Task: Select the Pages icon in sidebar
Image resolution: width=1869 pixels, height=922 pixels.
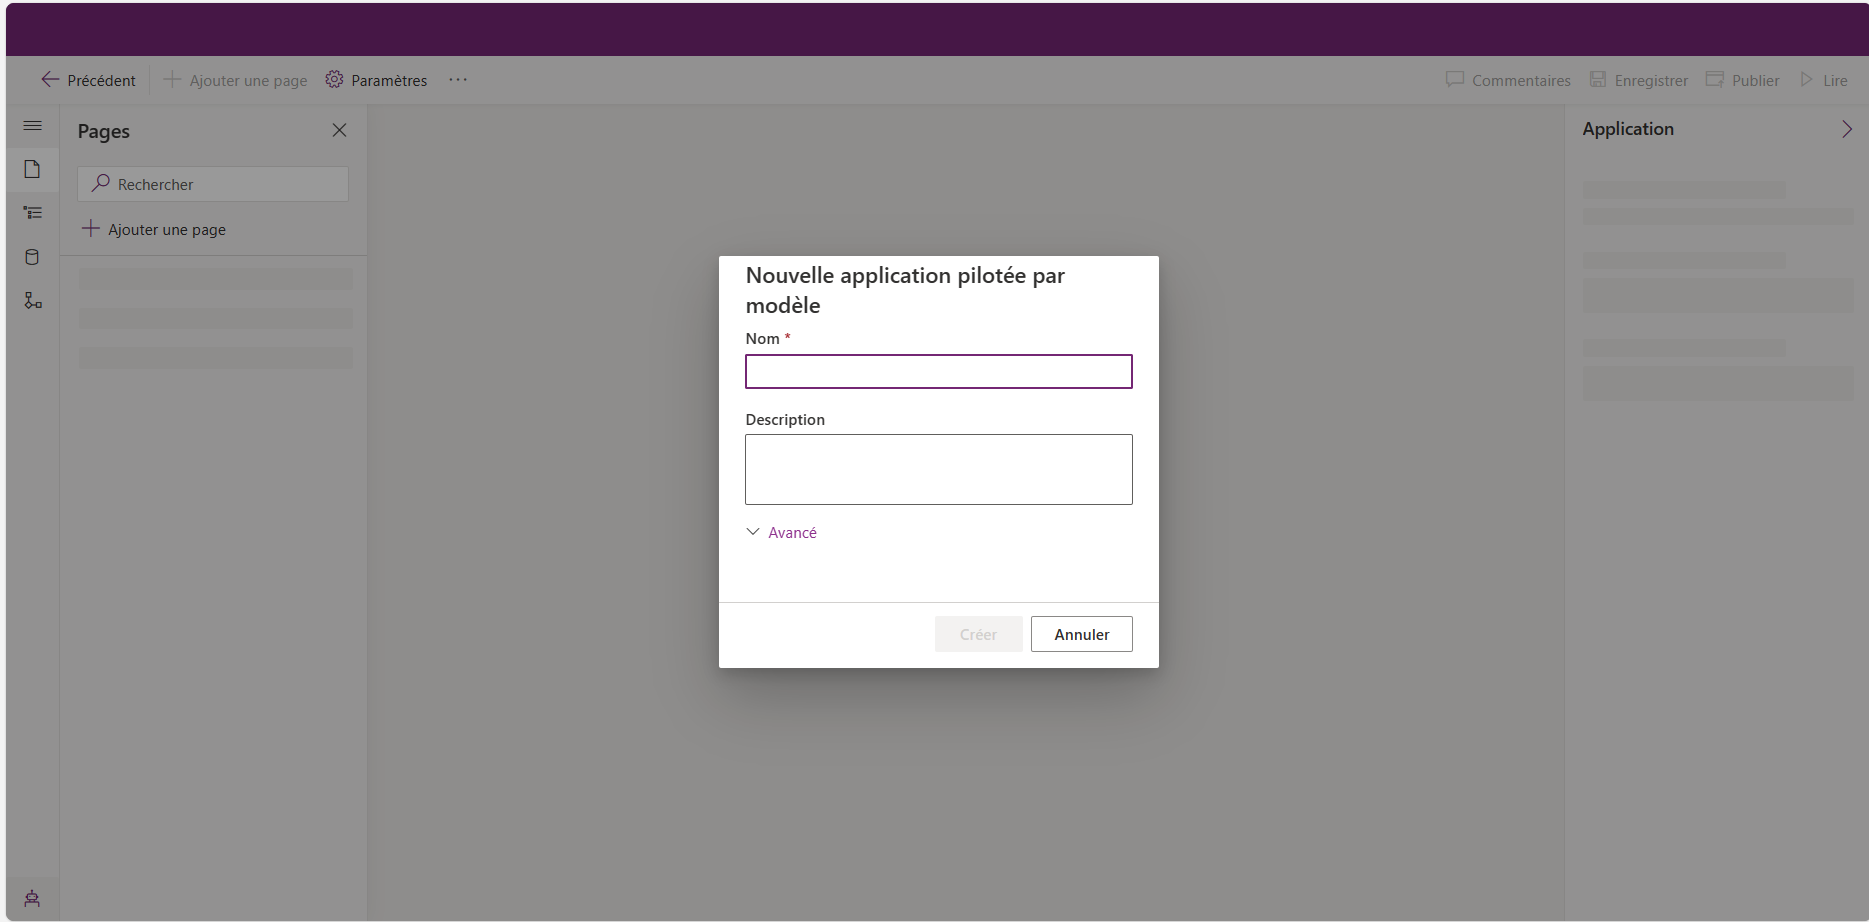Action: point(32,169)
